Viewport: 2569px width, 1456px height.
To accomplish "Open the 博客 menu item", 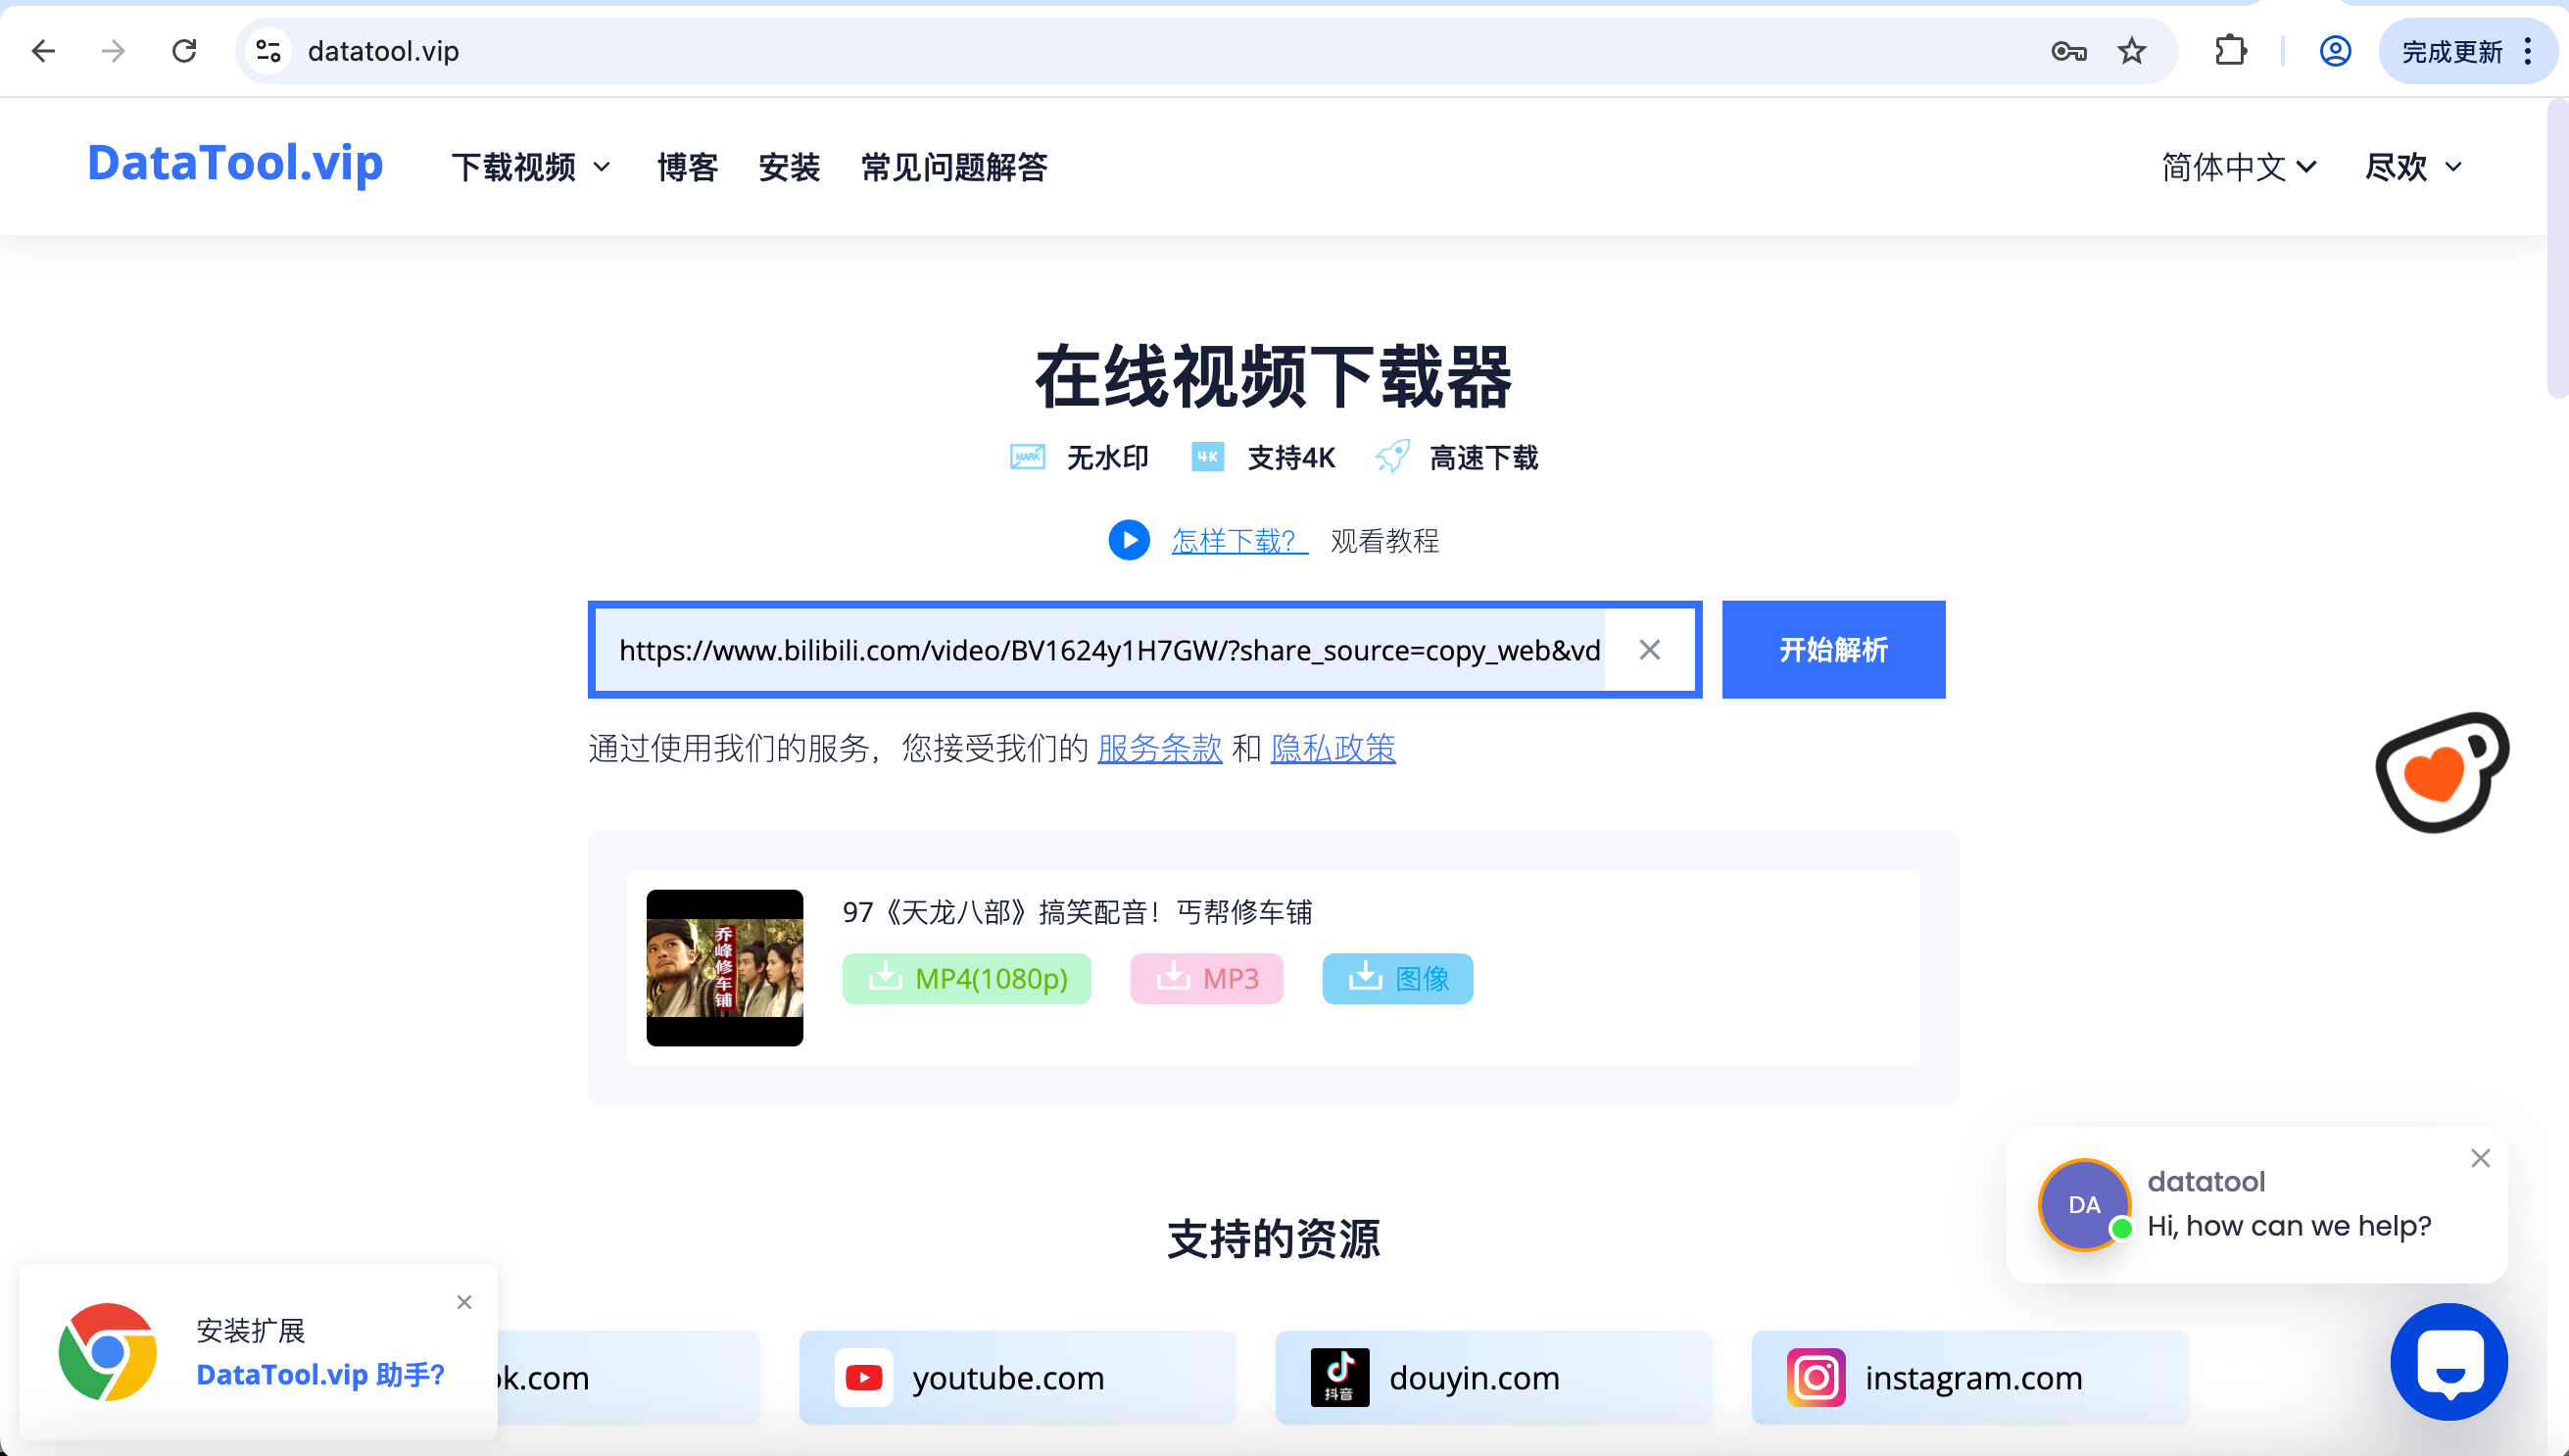I will (x=687, y=167).
